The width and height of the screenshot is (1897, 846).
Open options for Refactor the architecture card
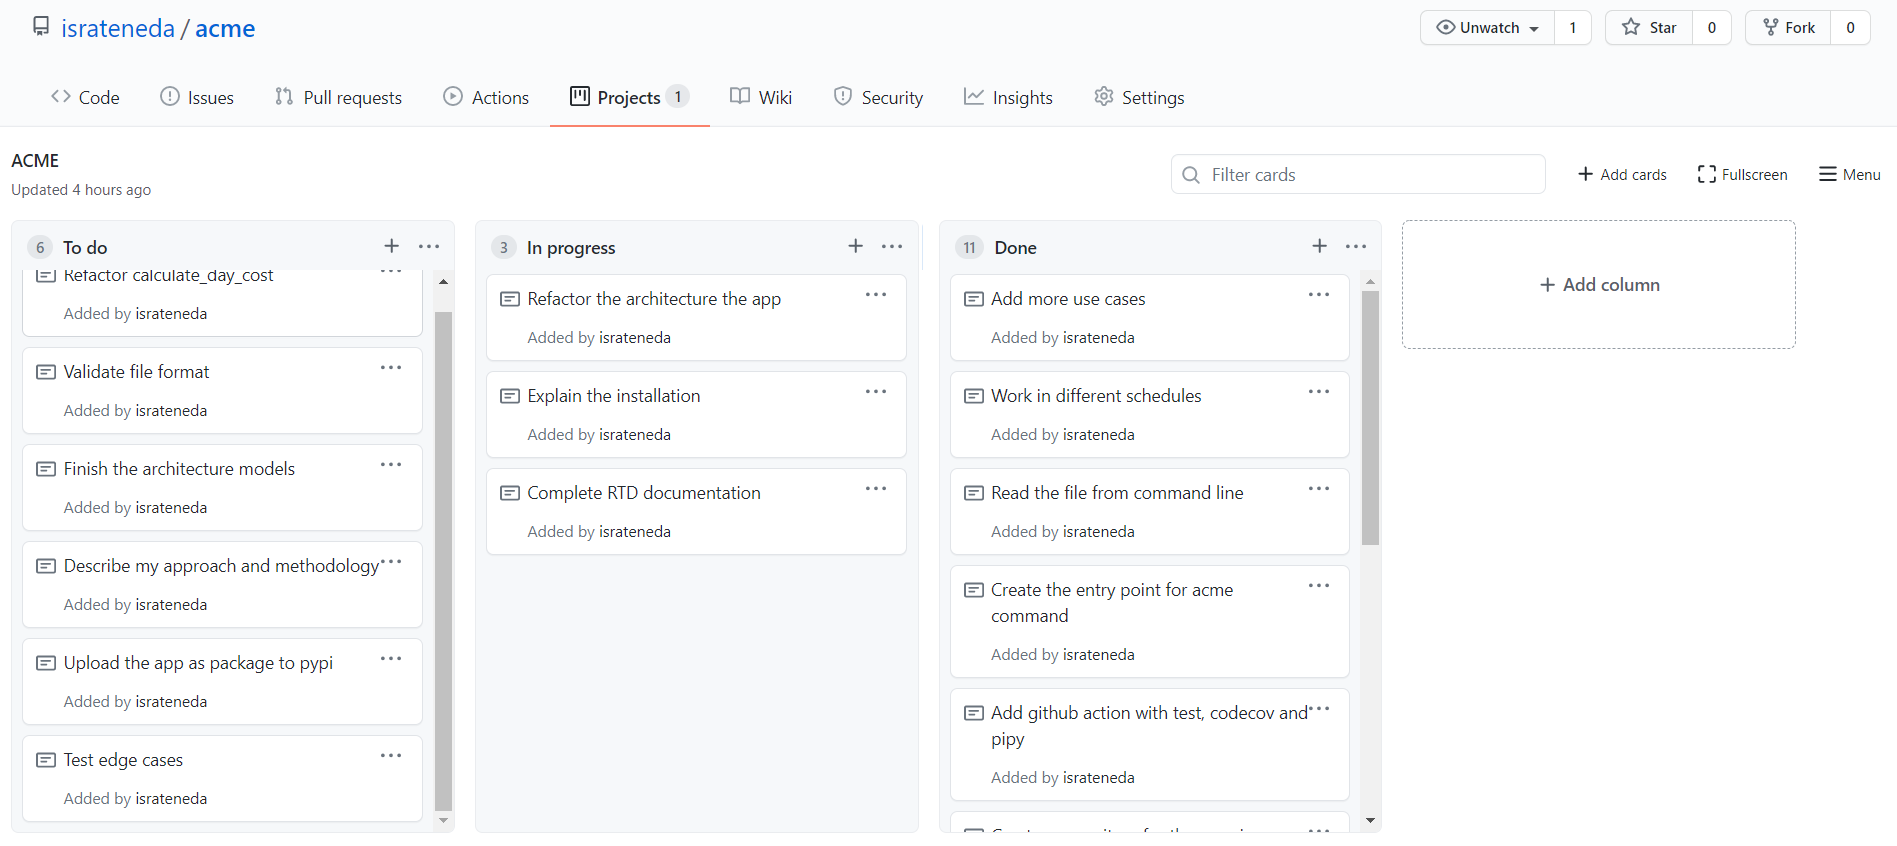pyautogui.click(x=876, y=295)
